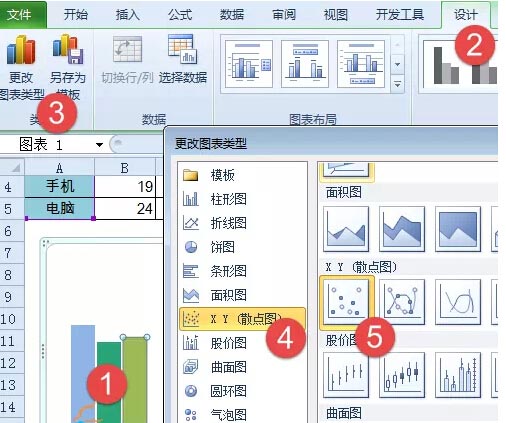Select scatter with only markers subtype
Viewport: 506px width, 423px height.
(346, 302)
